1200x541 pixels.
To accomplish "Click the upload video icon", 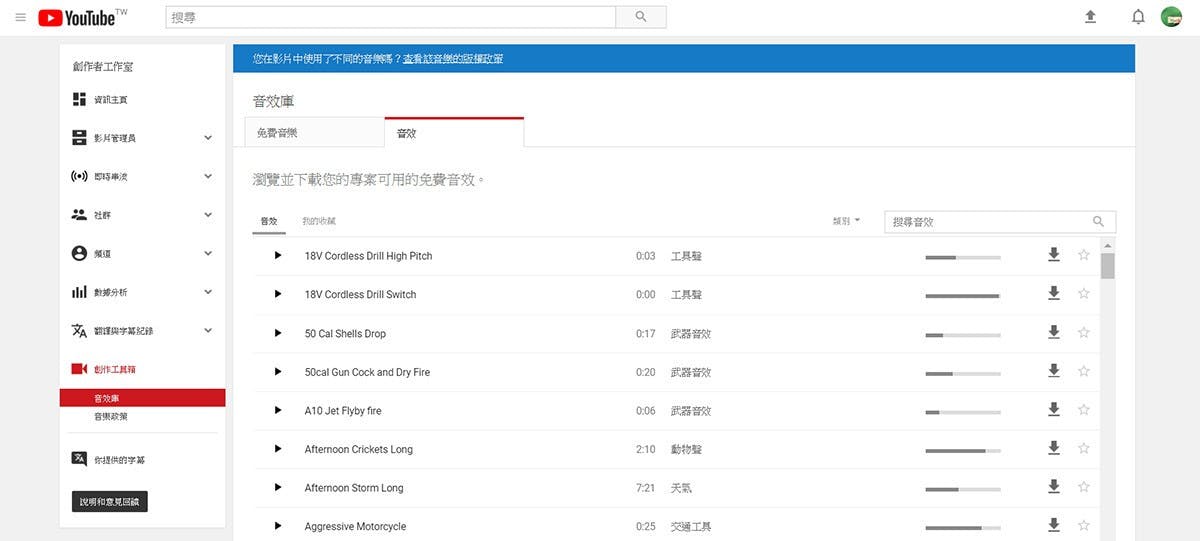I will 1090,17.
